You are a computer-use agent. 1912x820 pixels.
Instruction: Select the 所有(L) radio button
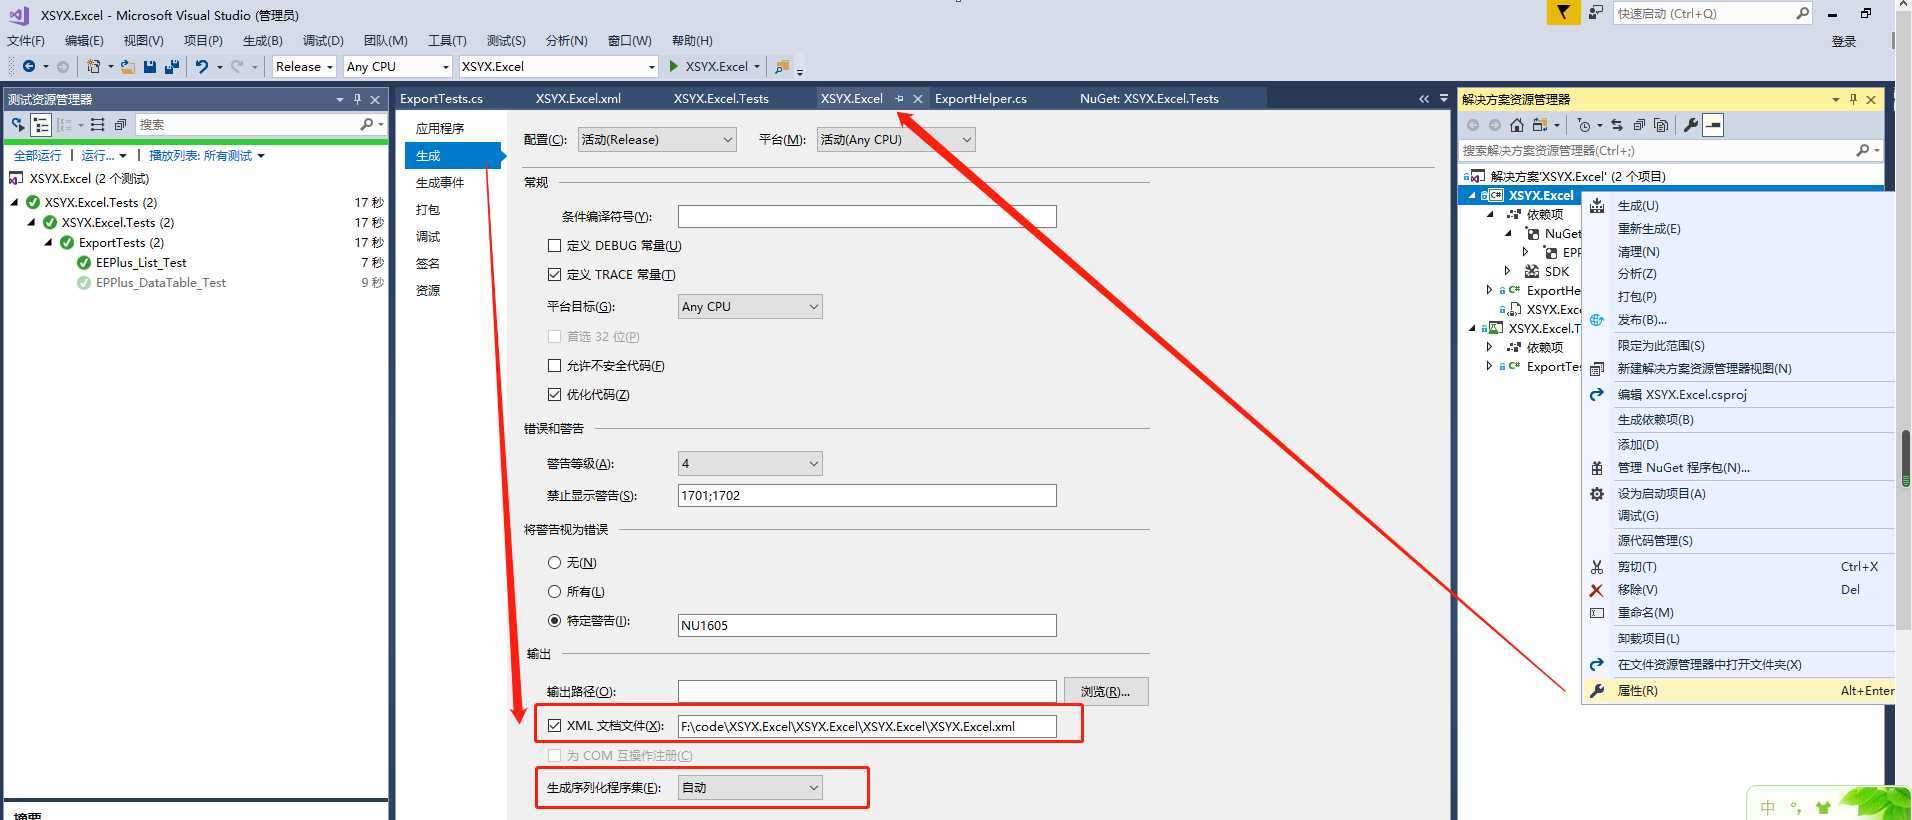pyautogui.click(x=554, y=591)
